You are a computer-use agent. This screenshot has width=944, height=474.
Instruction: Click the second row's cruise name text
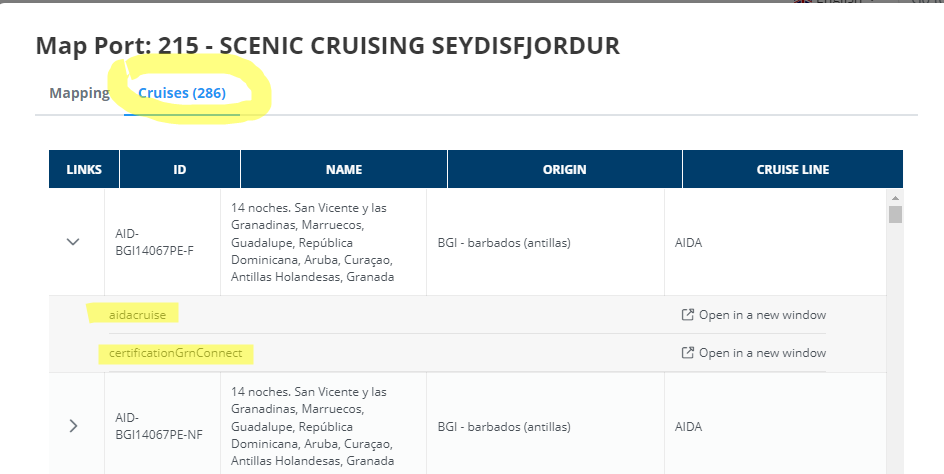click(x=312, y=426)
